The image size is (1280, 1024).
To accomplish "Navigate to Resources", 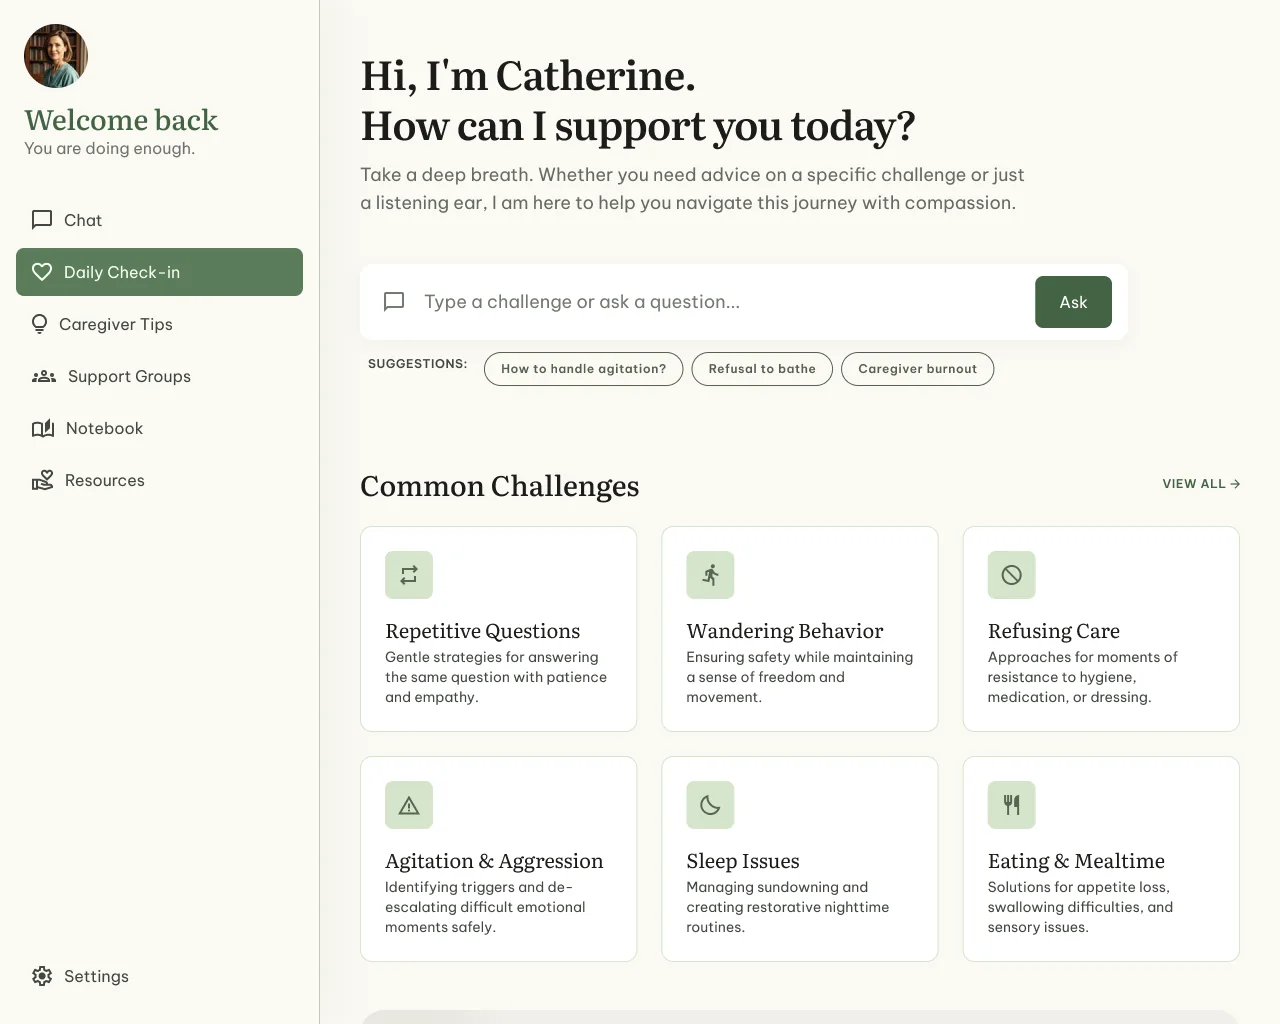I will 159,480.
